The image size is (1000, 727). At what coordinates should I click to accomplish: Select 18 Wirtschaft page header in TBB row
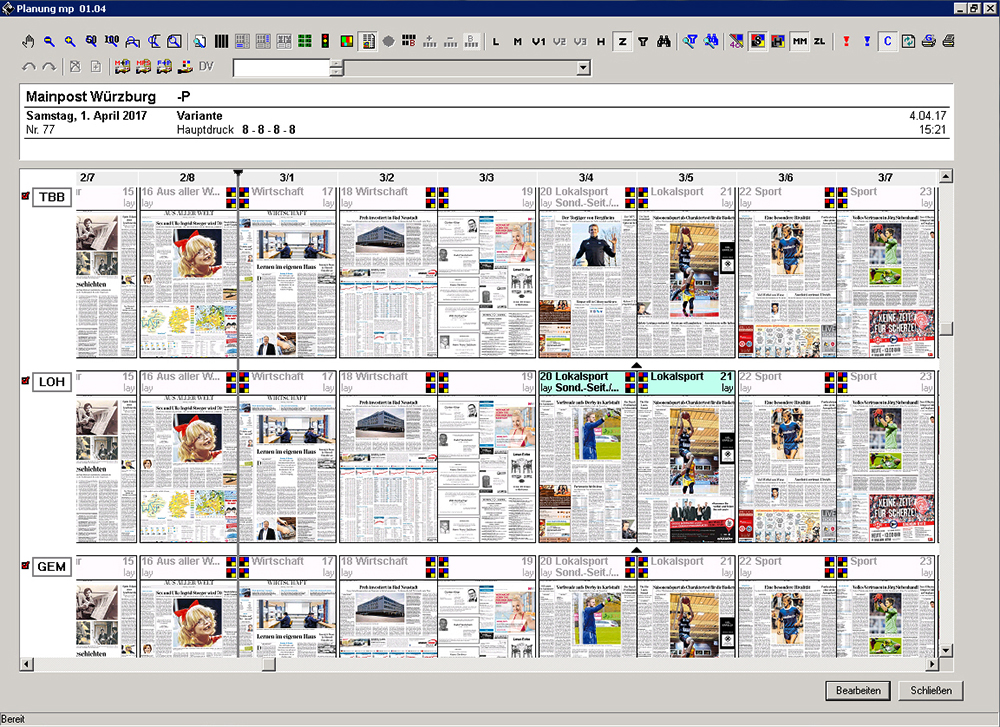pyautogui.click(x=388, y=197)
